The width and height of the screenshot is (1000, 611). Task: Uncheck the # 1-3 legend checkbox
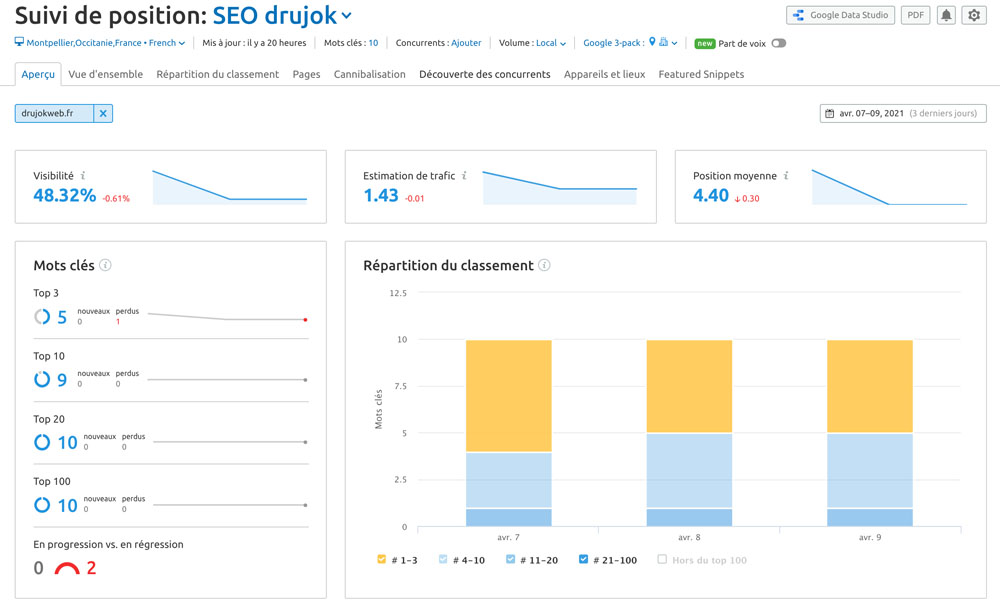pos(381,559)
